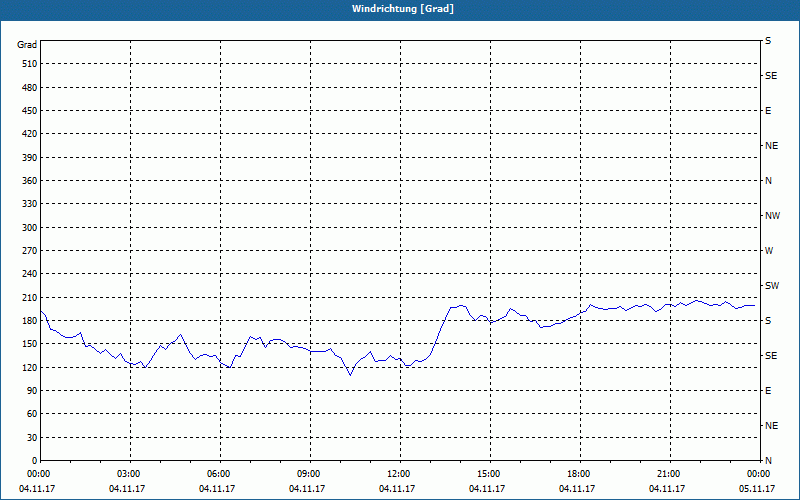Click the 'NE' label near the 390 gridline
The image size is (800, 500).
(x=771, y=146)
